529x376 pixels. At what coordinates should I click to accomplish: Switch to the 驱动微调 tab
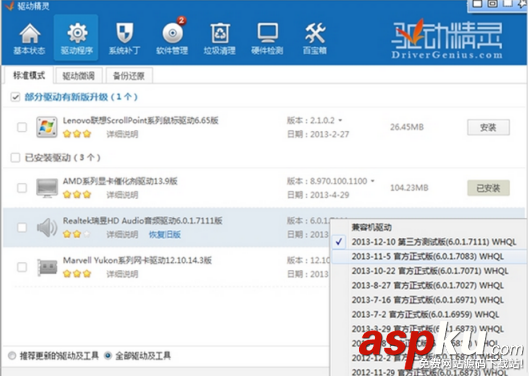pos(78,76)
